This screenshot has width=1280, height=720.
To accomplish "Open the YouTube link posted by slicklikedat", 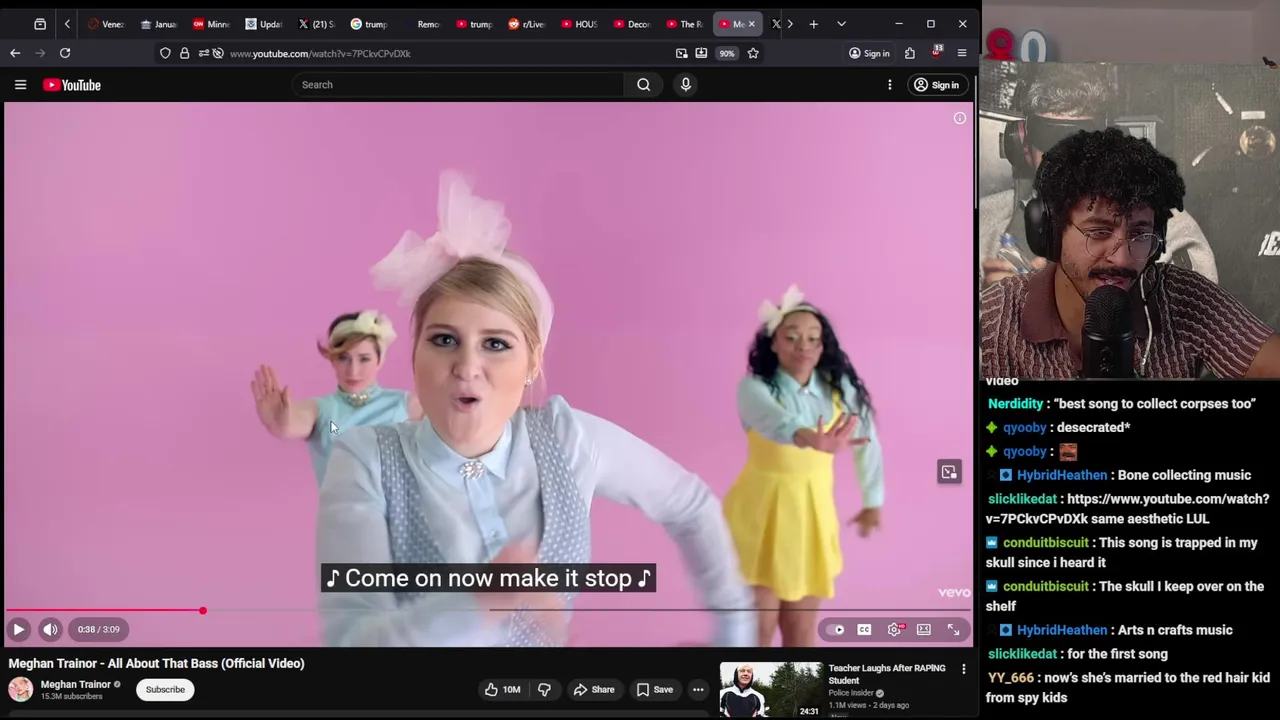I will [1127, 509].
